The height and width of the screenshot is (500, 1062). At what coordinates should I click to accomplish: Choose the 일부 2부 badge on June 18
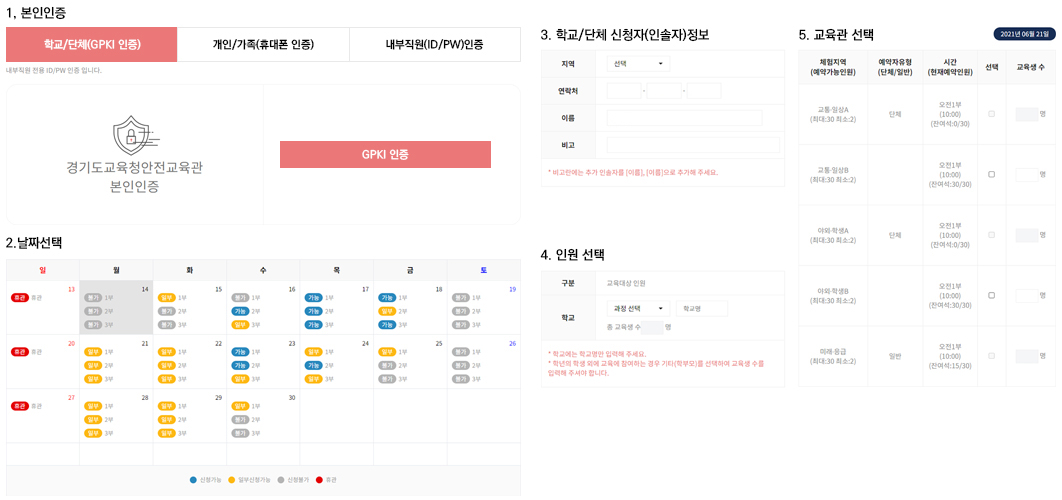pyautogui.click(x=387, y=312)
